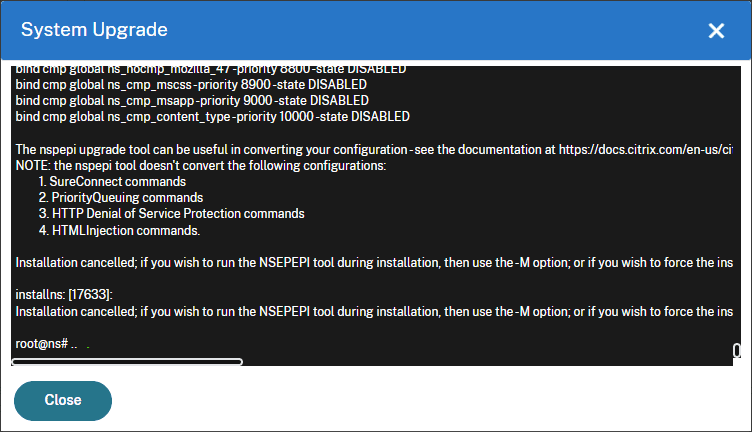Click the HTTP Denial of Service Protection item

coord(172,213)
